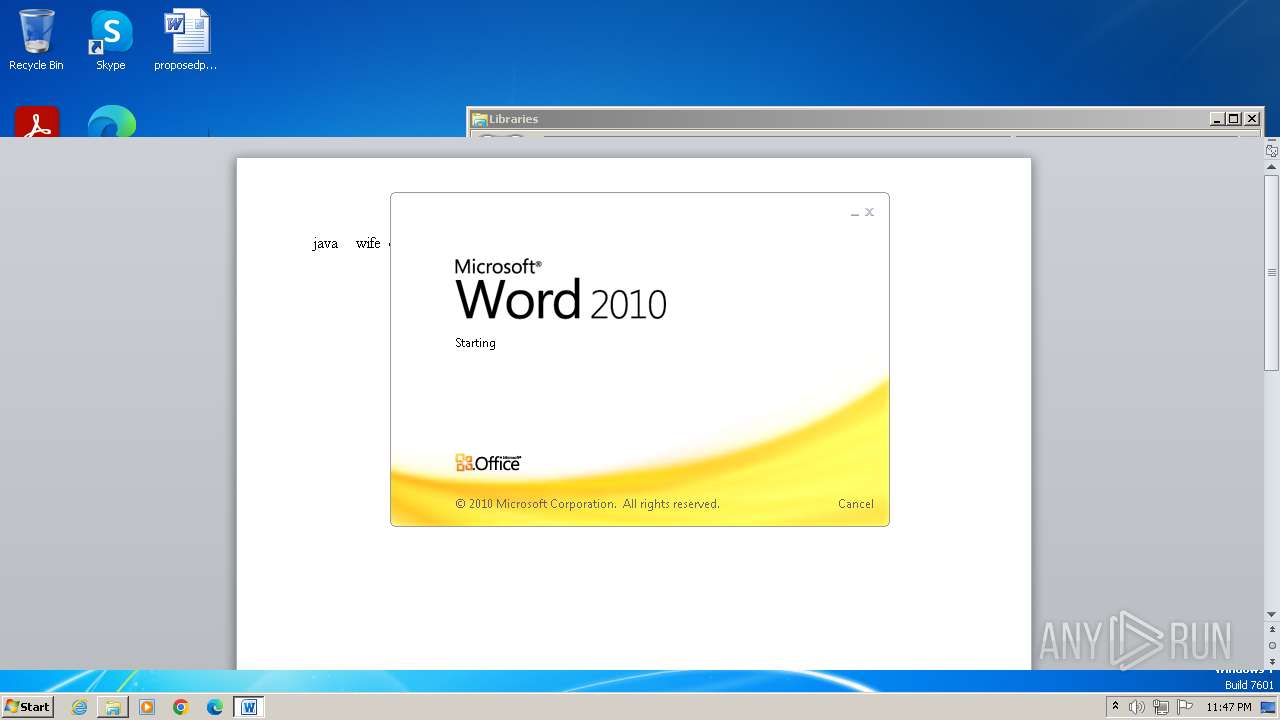Launch Internet Explorer from the taskbar

tap(79, 707)
